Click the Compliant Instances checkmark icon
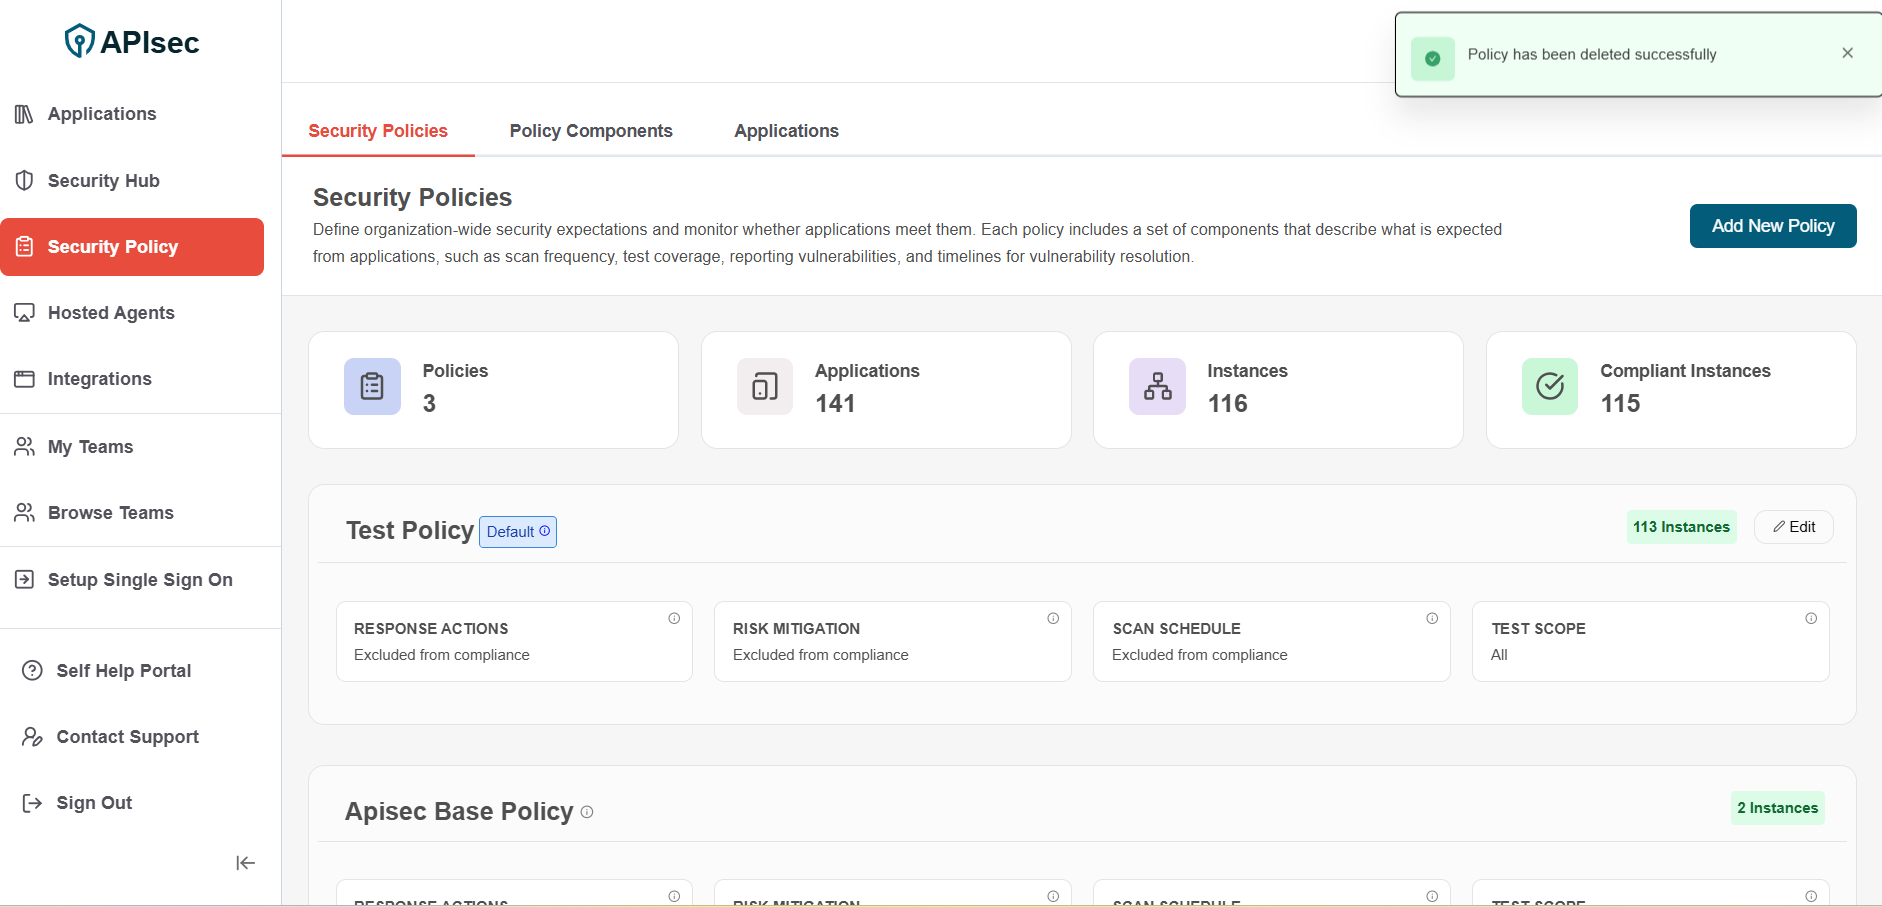The height and width of the screenshot is (907, 1882). click(x=1549, y=386)
